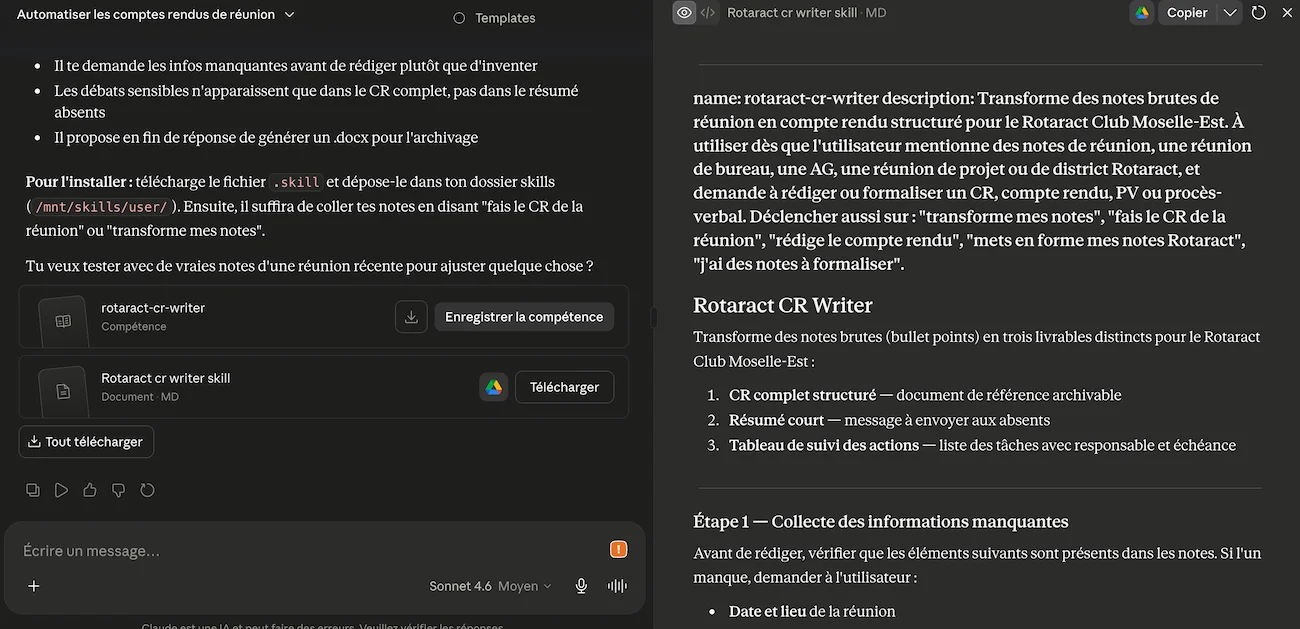
Task: Click the rotaract-cr-writer card name text
Action: coord(153,308)
